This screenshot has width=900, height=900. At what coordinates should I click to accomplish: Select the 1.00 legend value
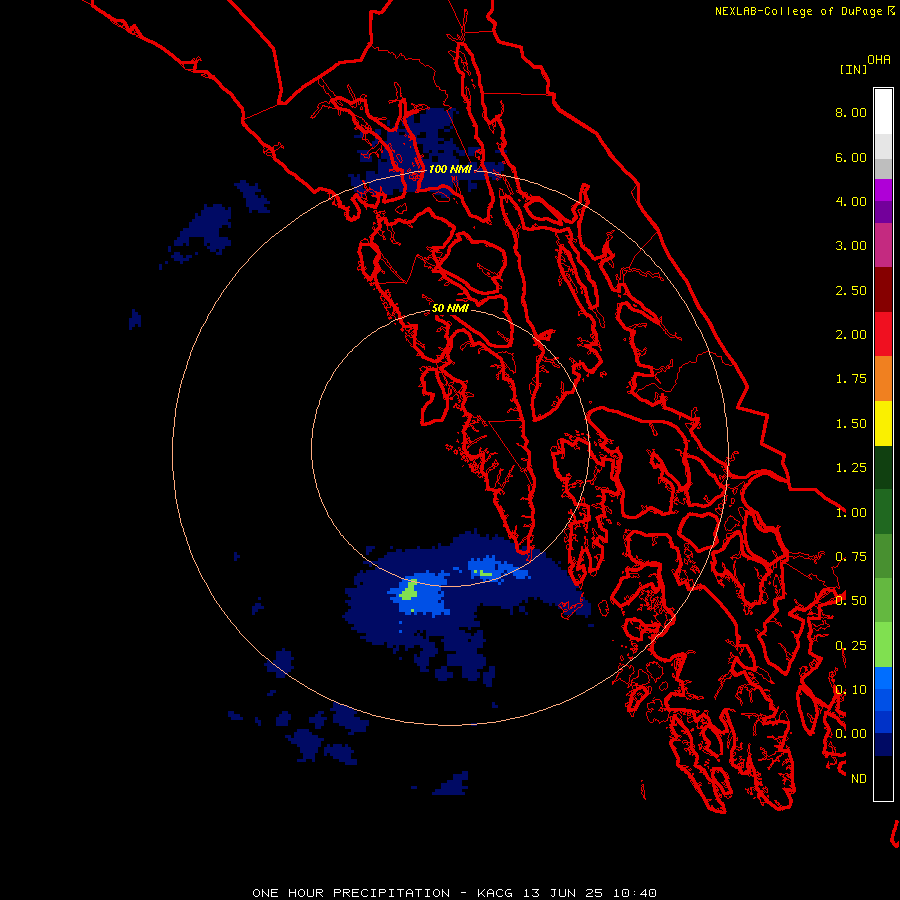click(x=851, y=513)
